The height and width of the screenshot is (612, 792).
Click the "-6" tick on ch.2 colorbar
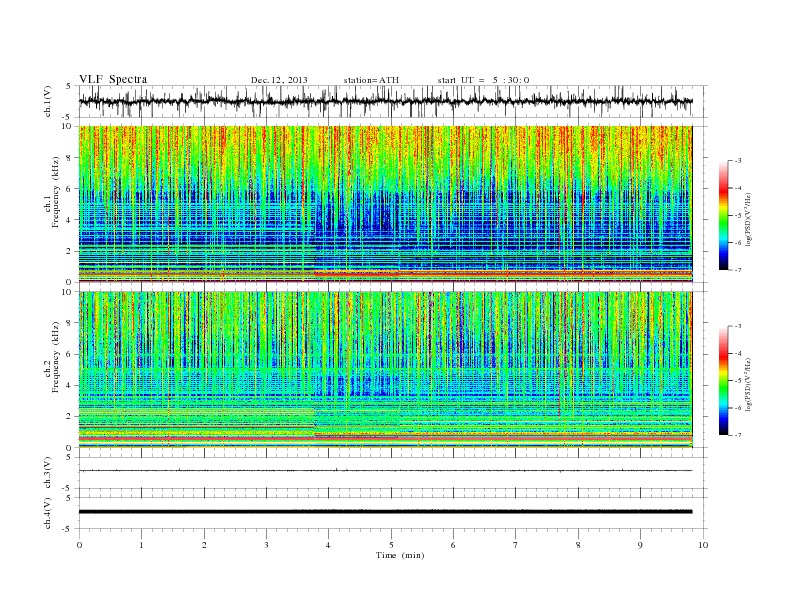pyautogui.click(x=738, y=408)
